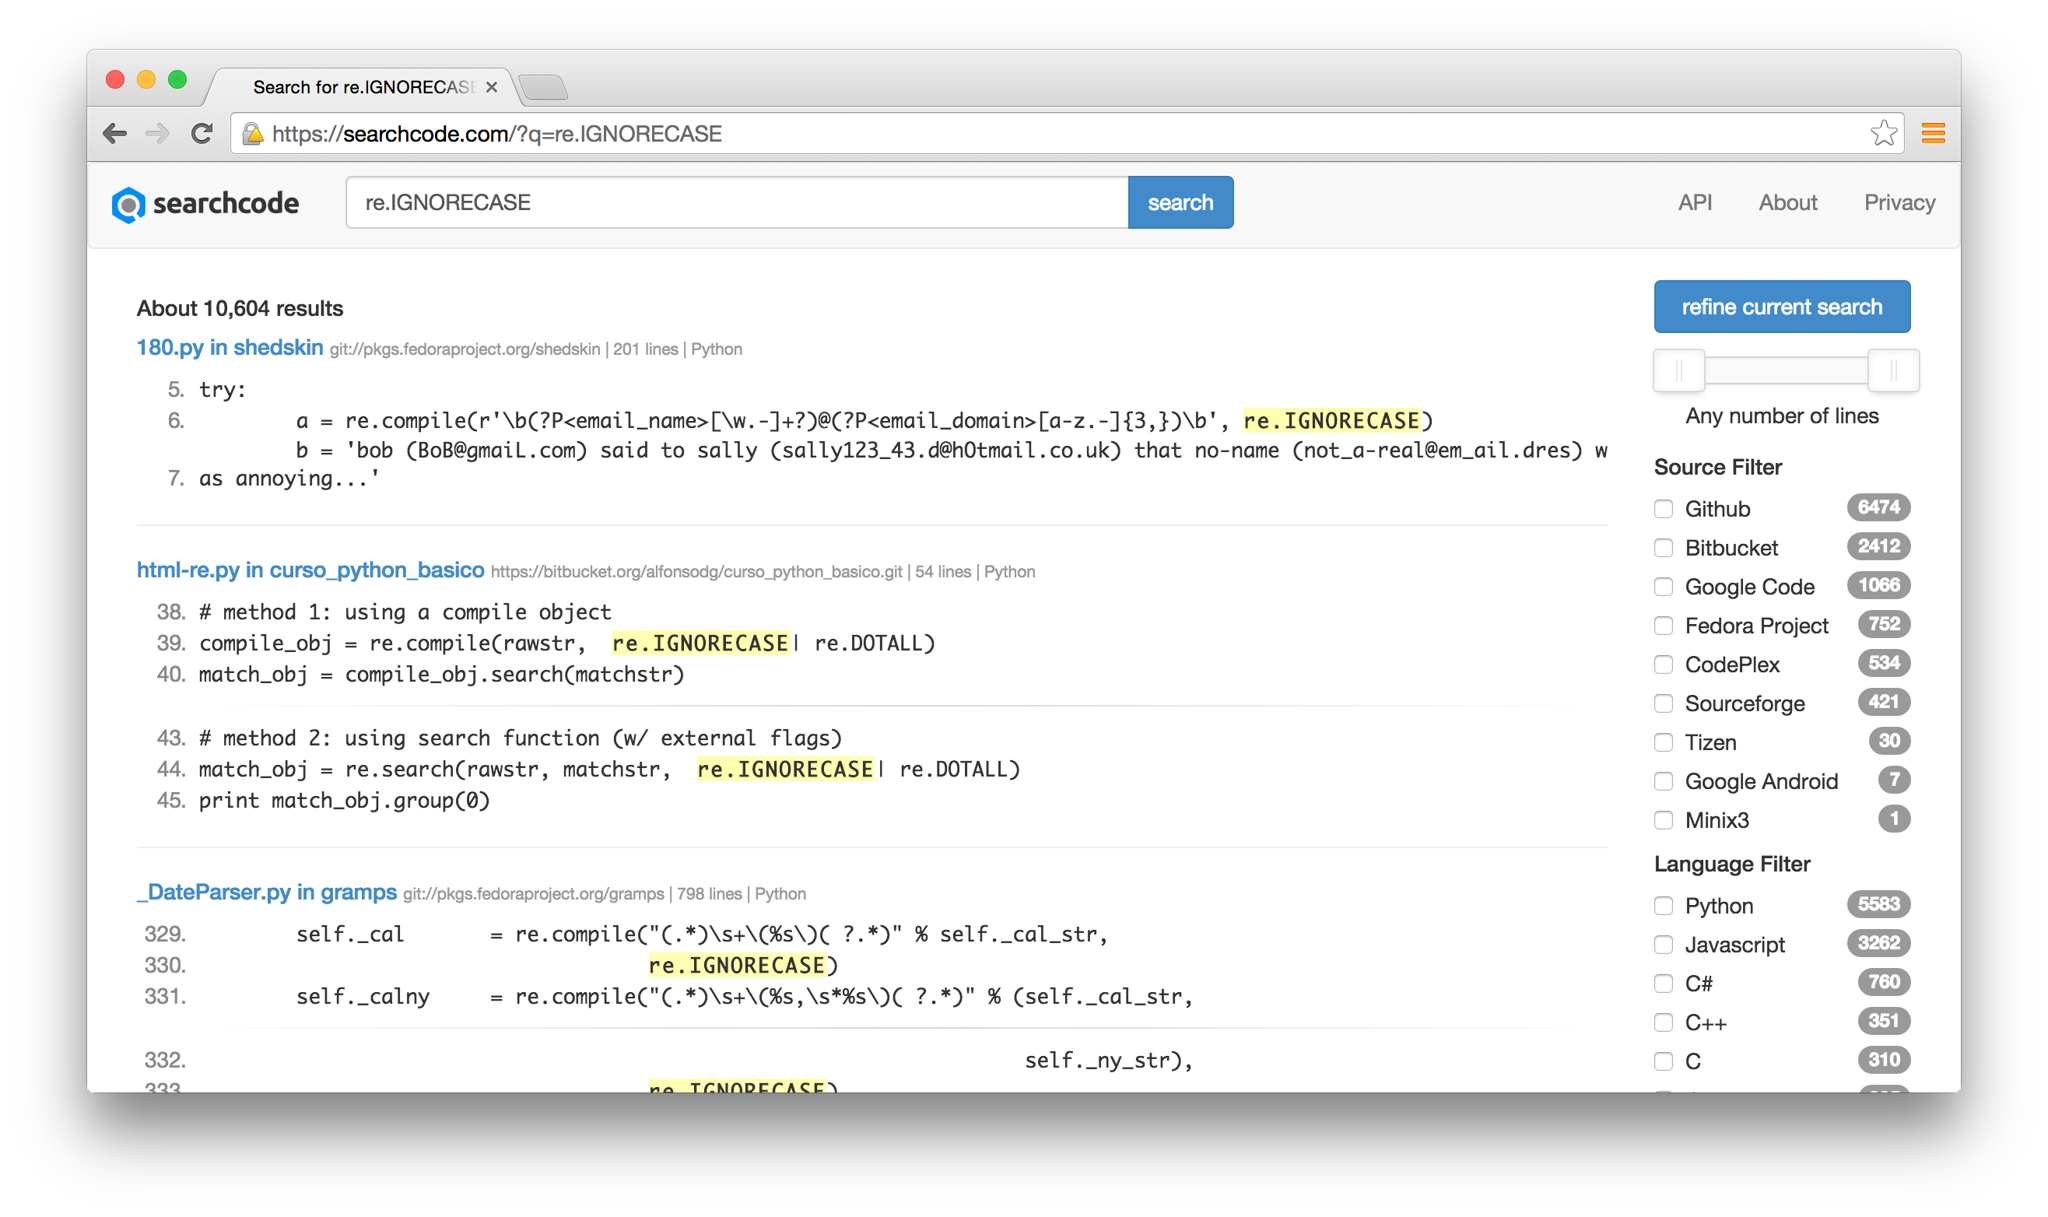Open _DateParser.py in gramps result

pos(266,891)
